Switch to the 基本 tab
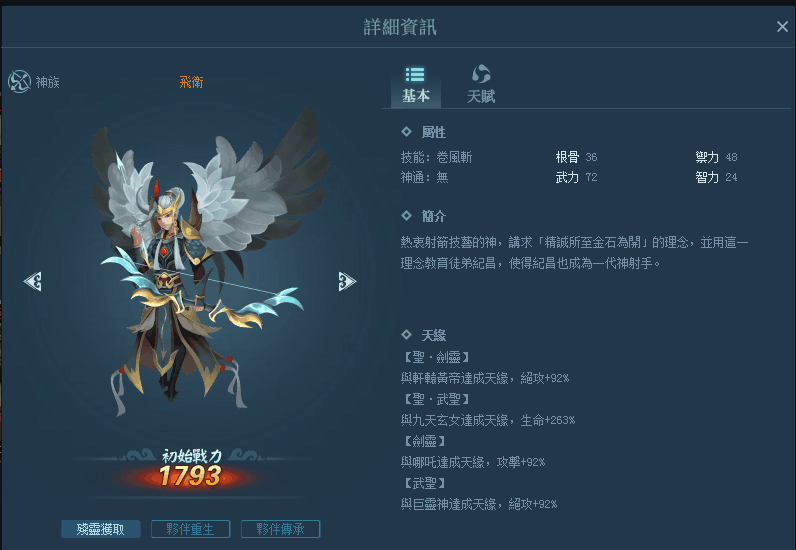Screen dimensions: 796x550 [x=416, y=85]
